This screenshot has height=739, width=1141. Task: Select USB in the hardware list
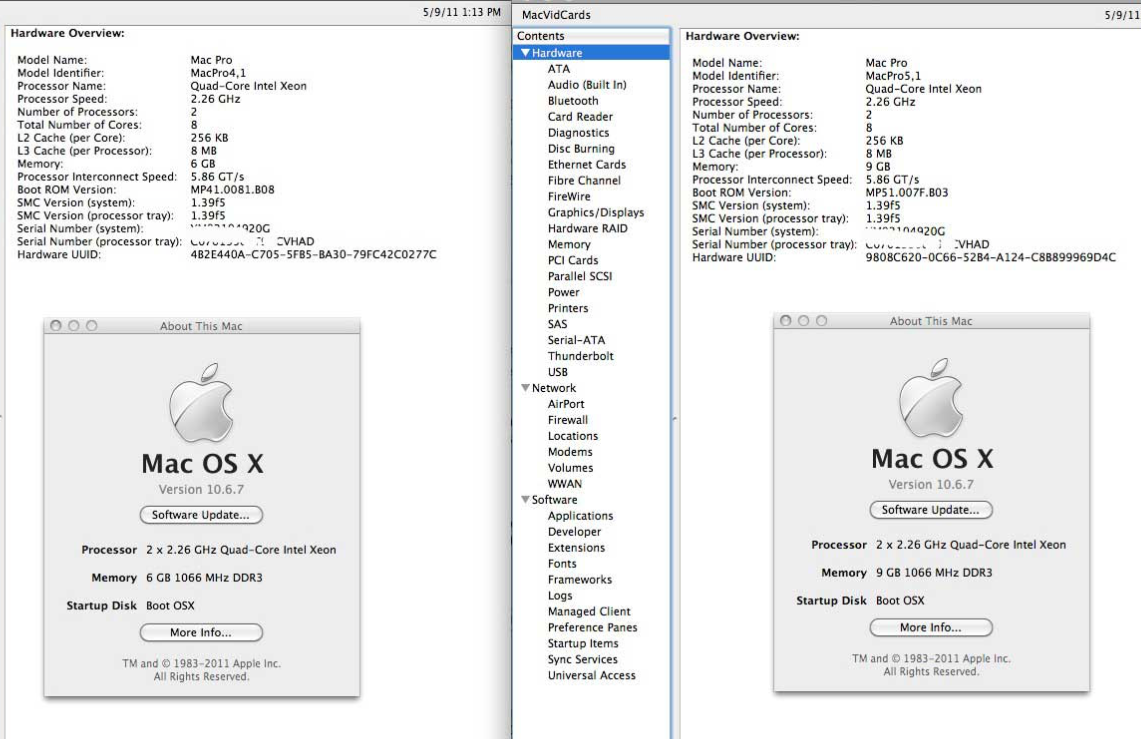(557, 373)
